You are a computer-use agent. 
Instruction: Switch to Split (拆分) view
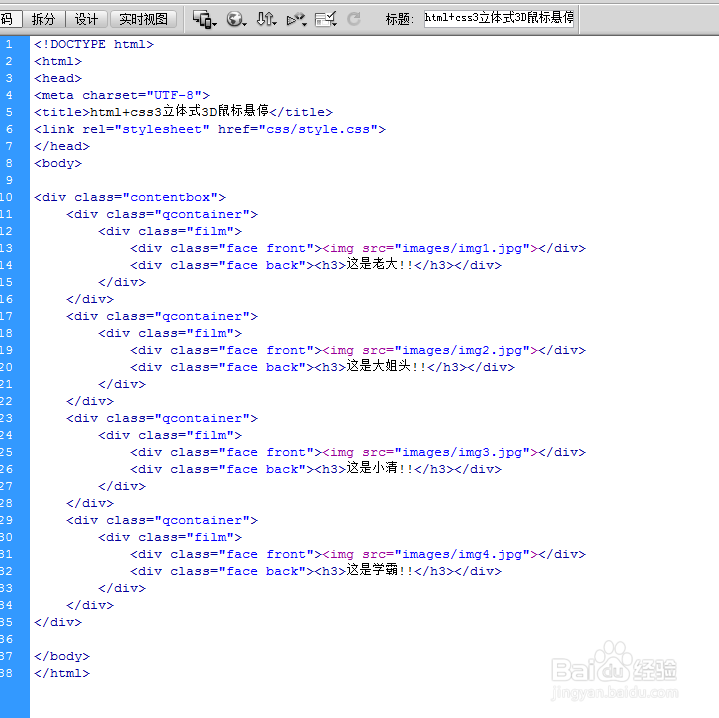pos(43,19)
